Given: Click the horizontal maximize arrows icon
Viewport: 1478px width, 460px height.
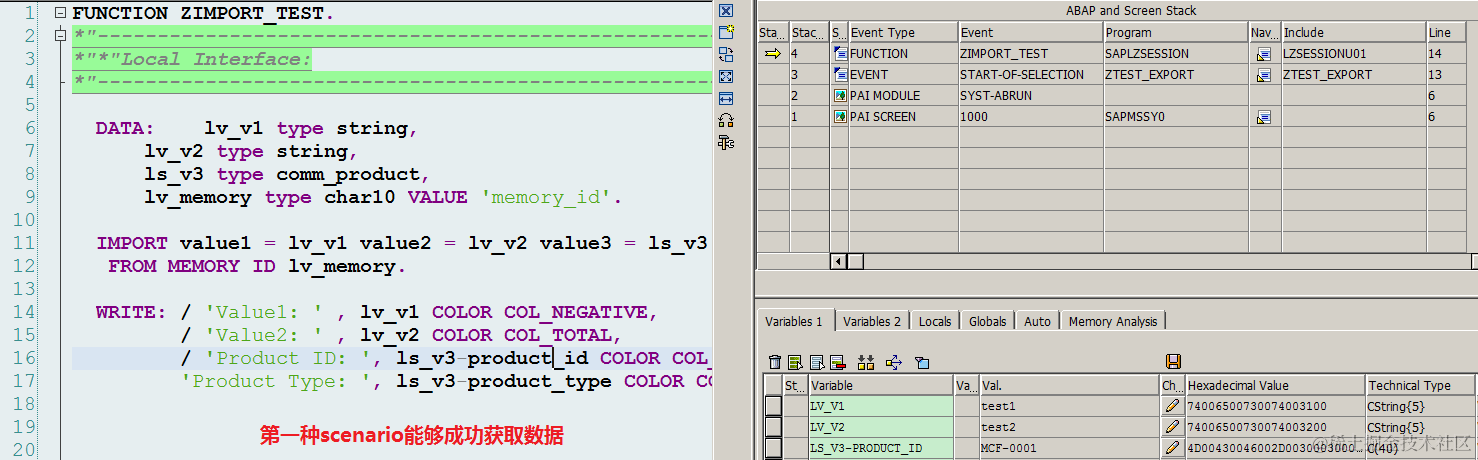Looking at the screenshot, I should click(727, 98).
